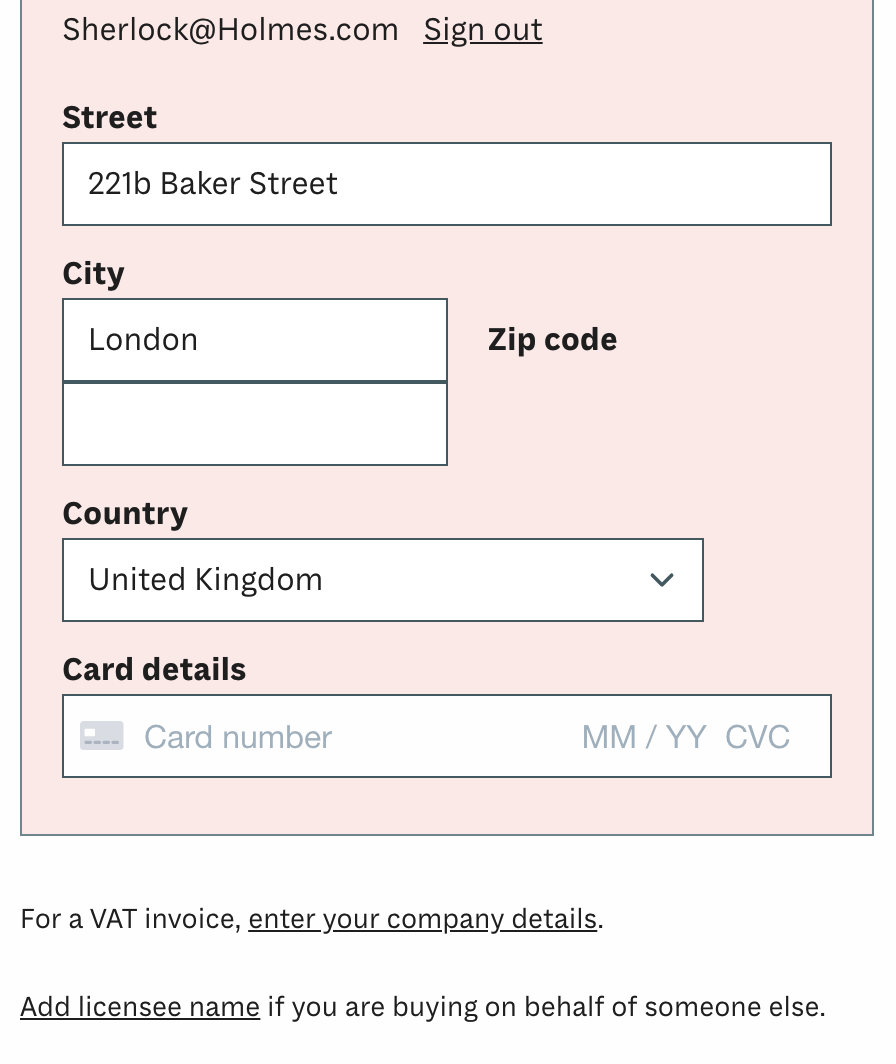896x1064 pixels.
Task: Click the Add licensee name link
Action: click(x=140, y=1007)
